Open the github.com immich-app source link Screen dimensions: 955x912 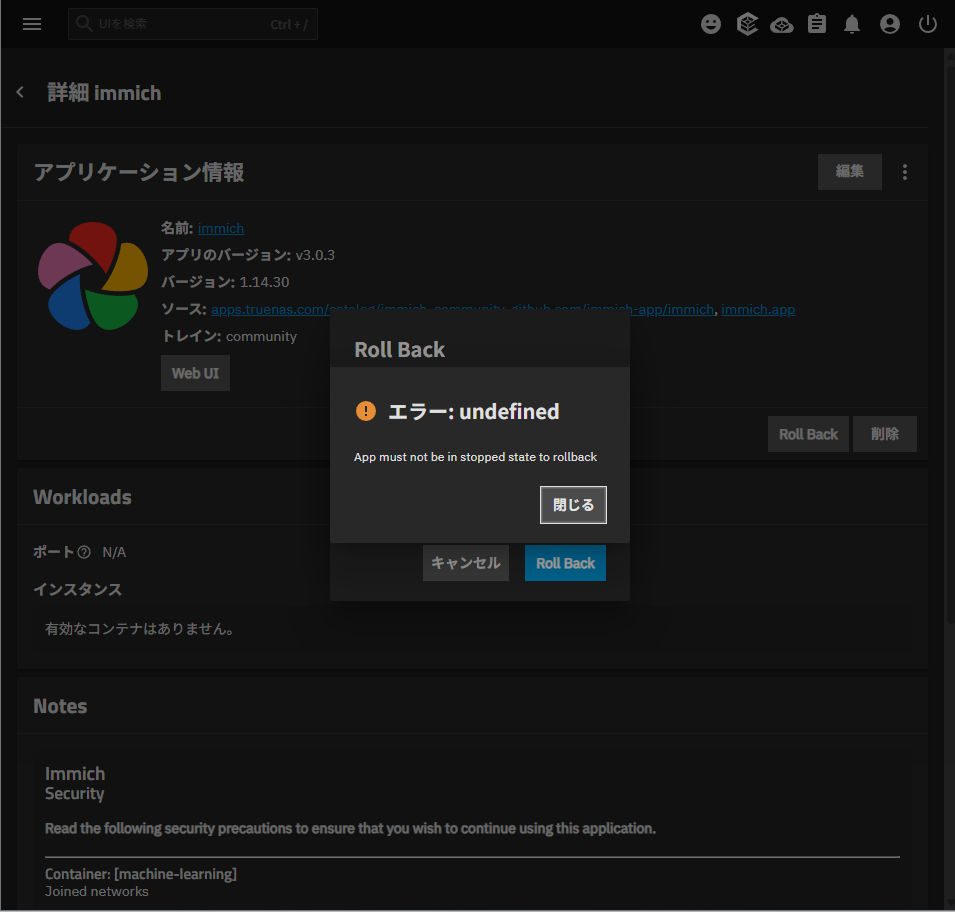point(672,309)
